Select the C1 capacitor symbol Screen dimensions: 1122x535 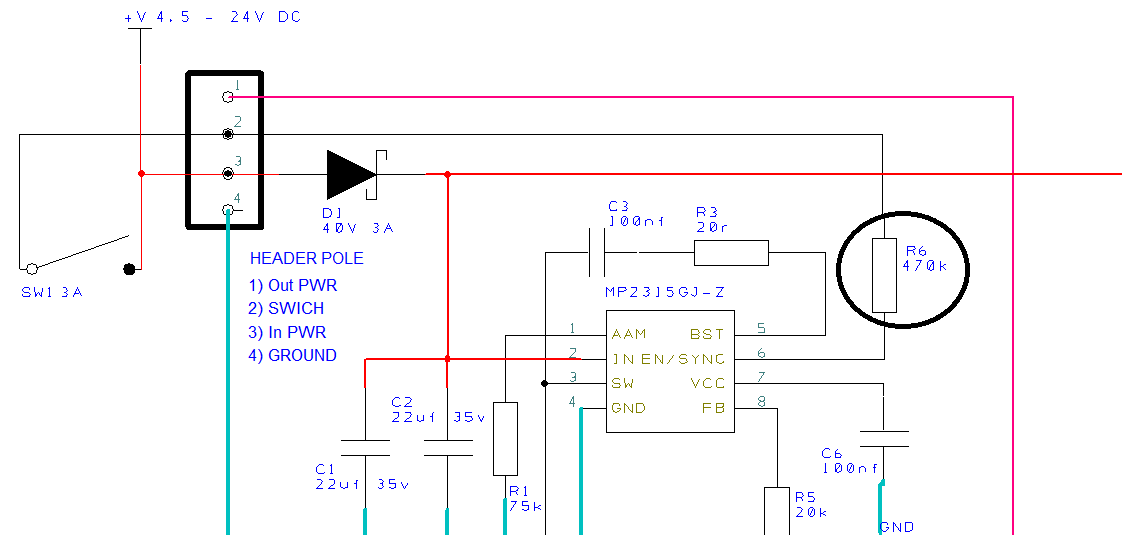tap(366, 448)
